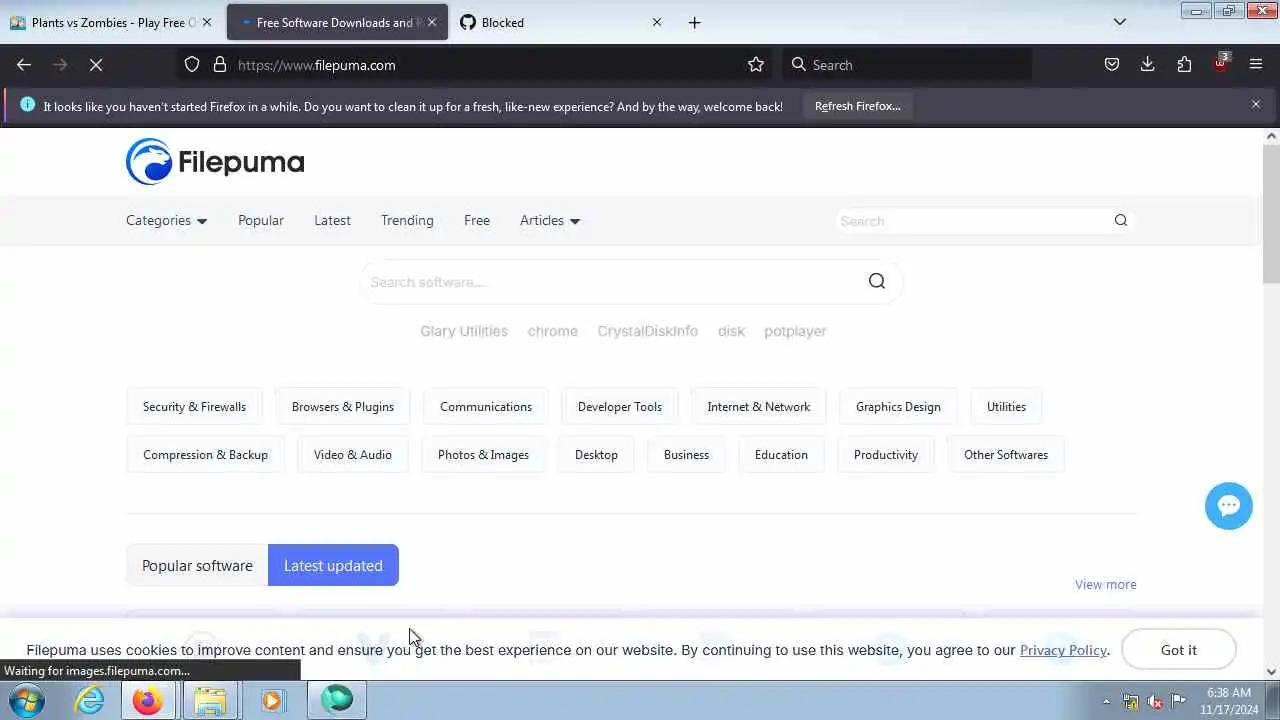1280x720 pixels.
Task: Open the Video & Audio category
Action: 353,454
